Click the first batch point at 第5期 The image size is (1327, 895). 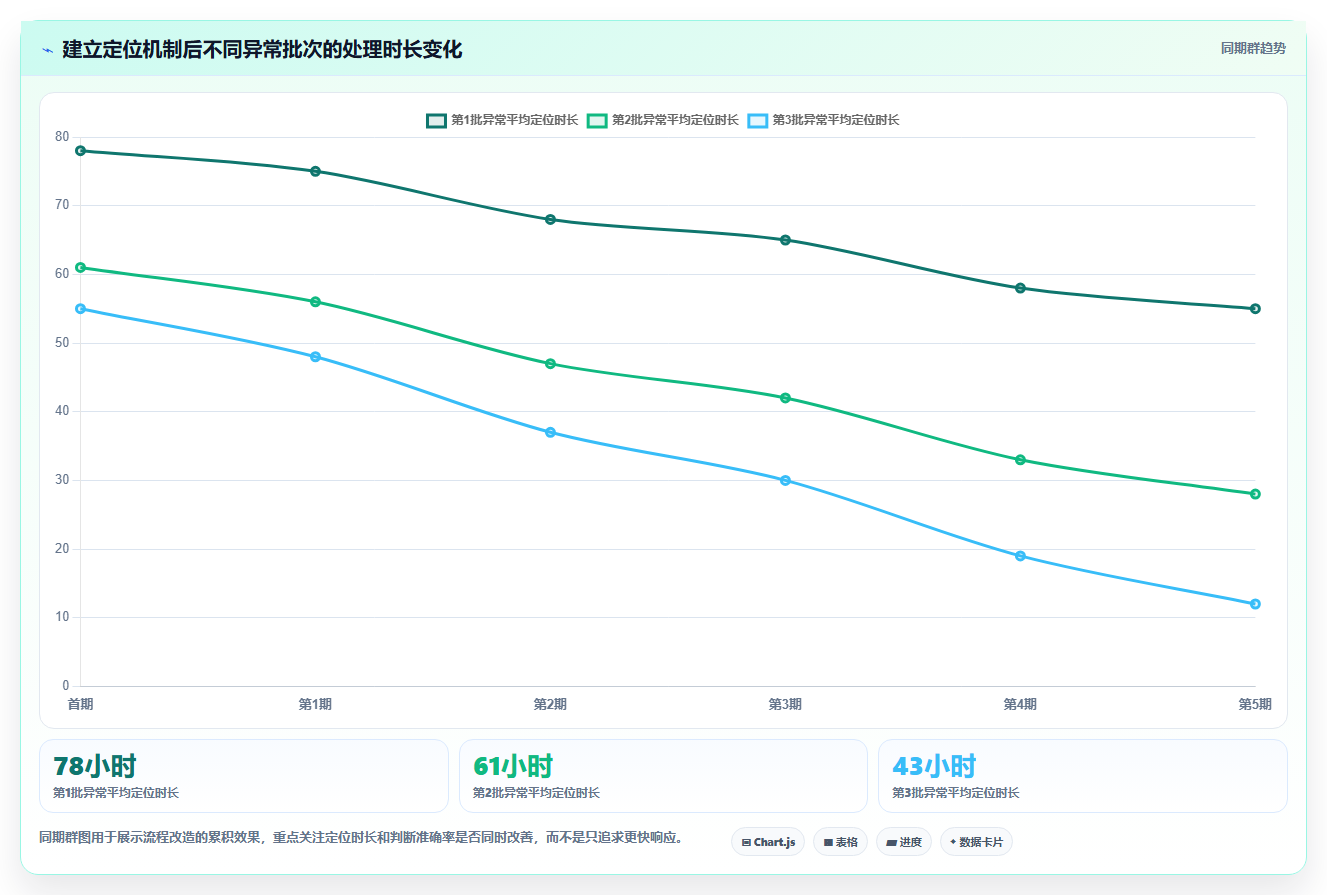point(1255,309)
